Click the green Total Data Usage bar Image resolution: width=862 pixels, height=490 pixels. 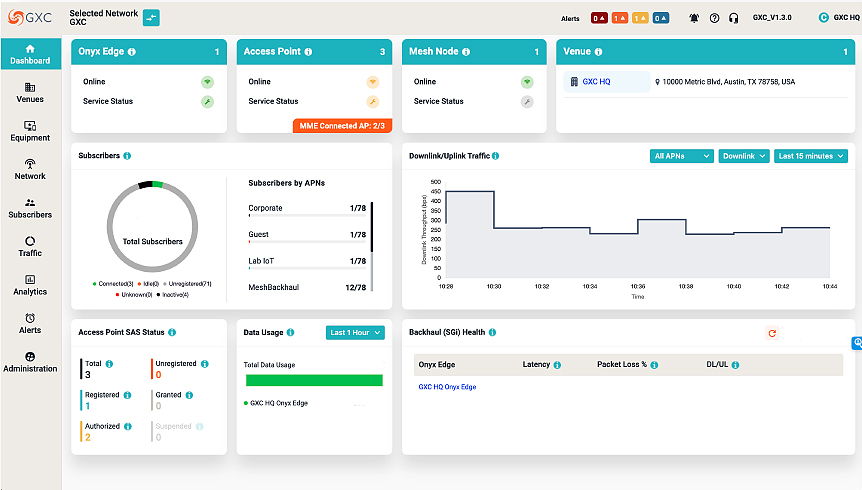click(313, 380)
